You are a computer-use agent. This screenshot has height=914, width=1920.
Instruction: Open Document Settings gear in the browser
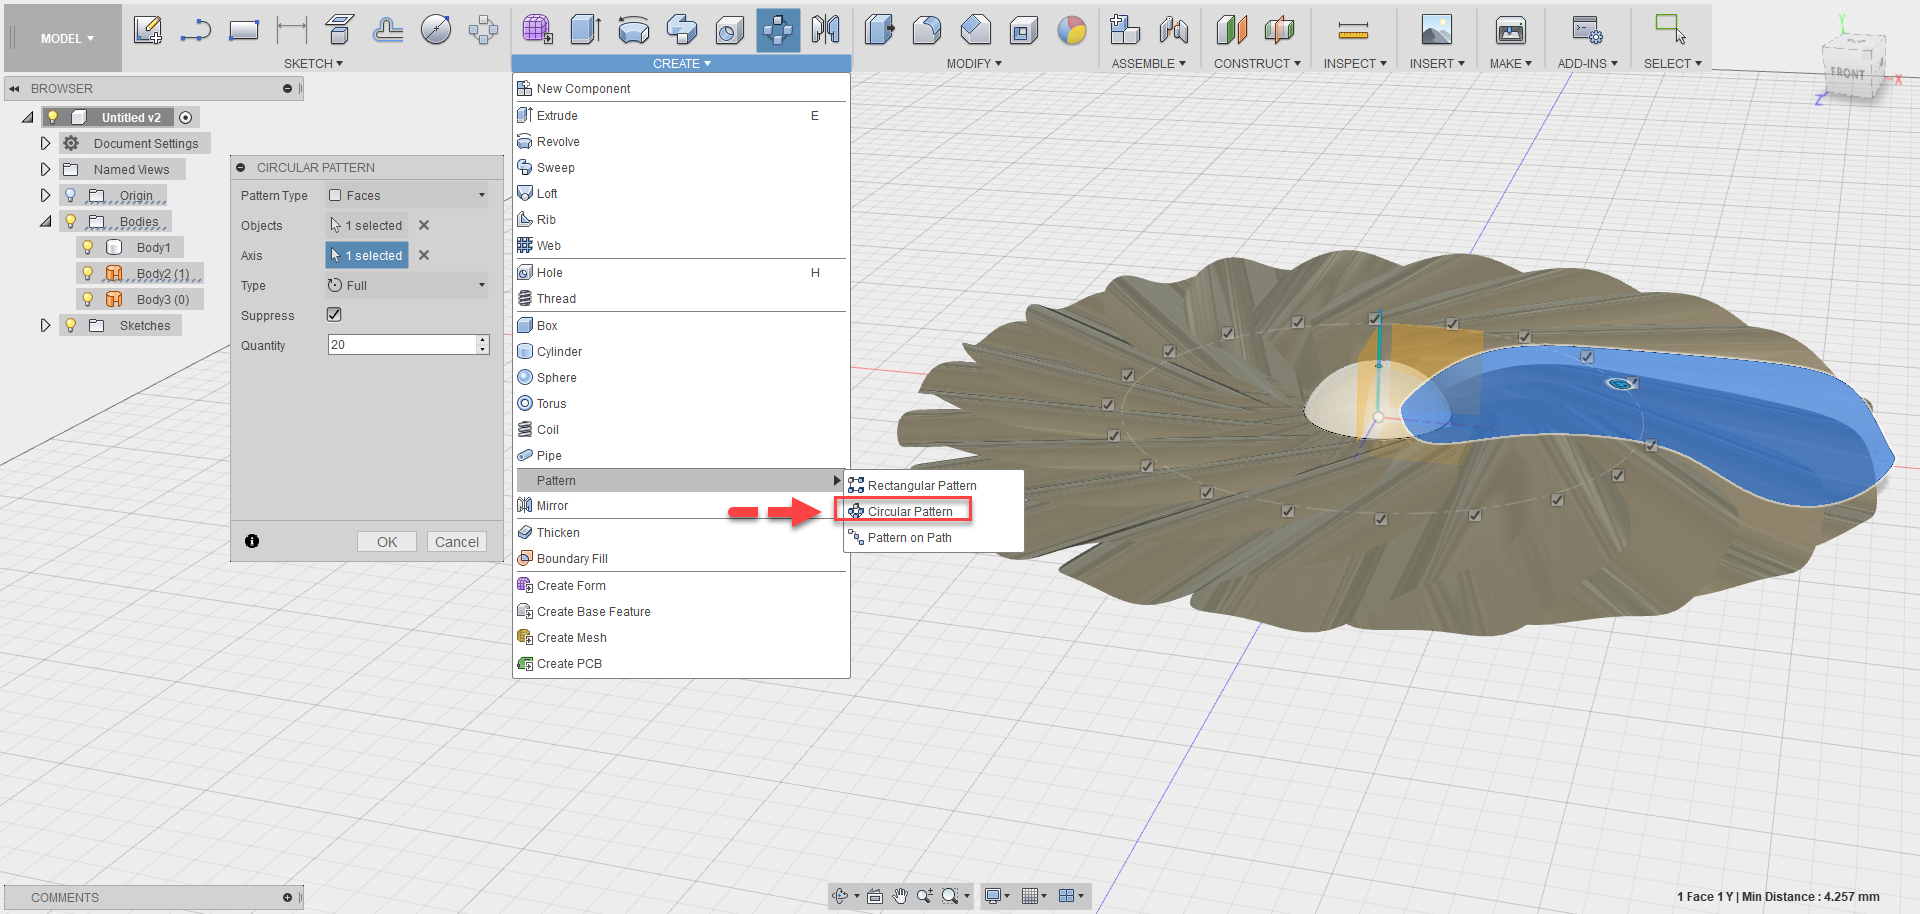pyautogui.click(x=70, y=143)
